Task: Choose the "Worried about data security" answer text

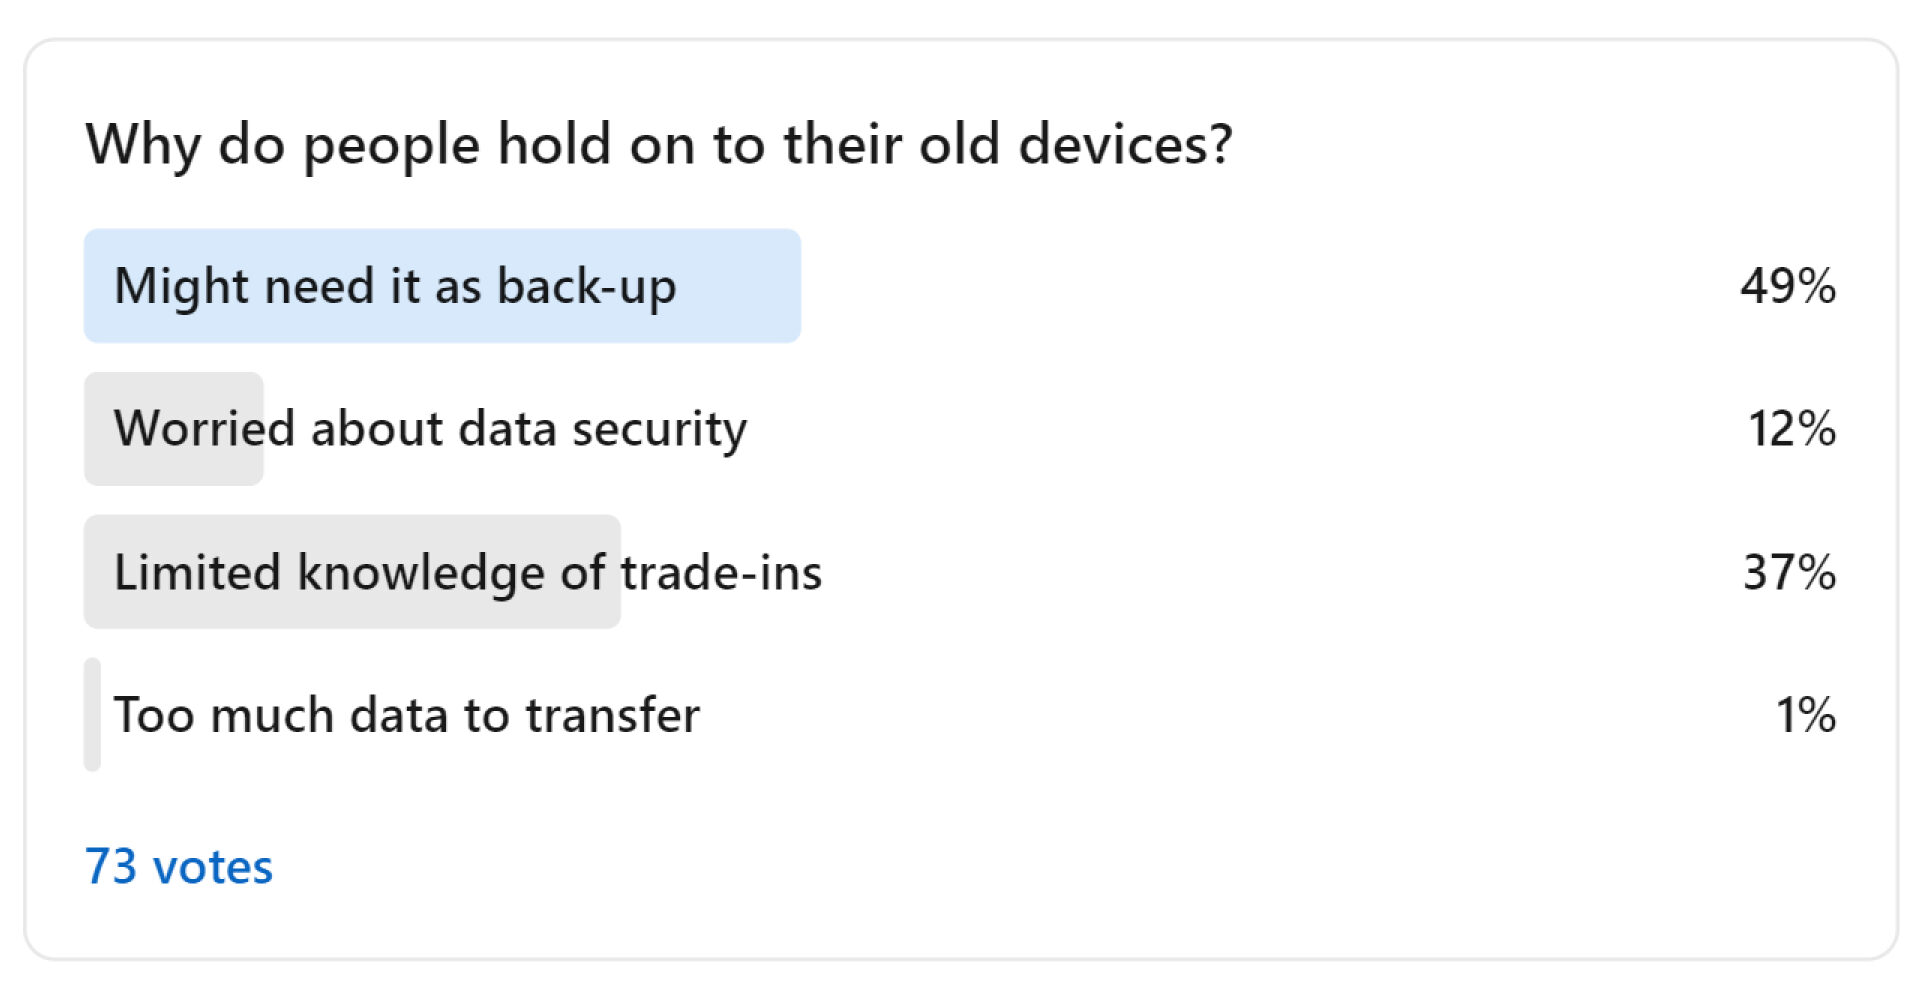Action: coord(430,429)
